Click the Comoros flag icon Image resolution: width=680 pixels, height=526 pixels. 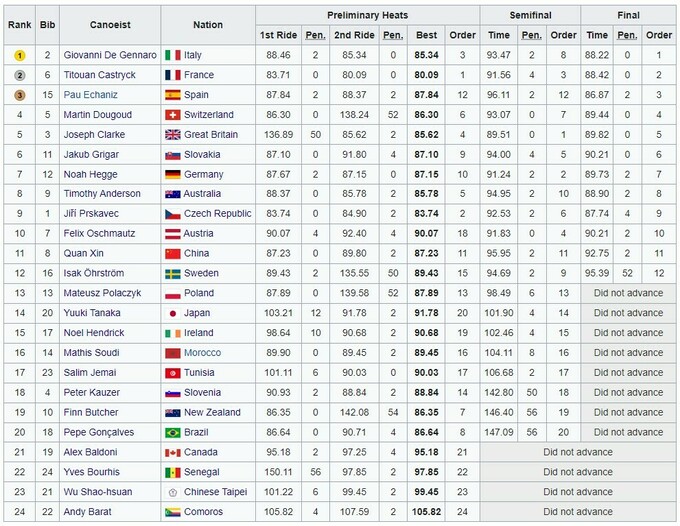(x=172, y=511)
